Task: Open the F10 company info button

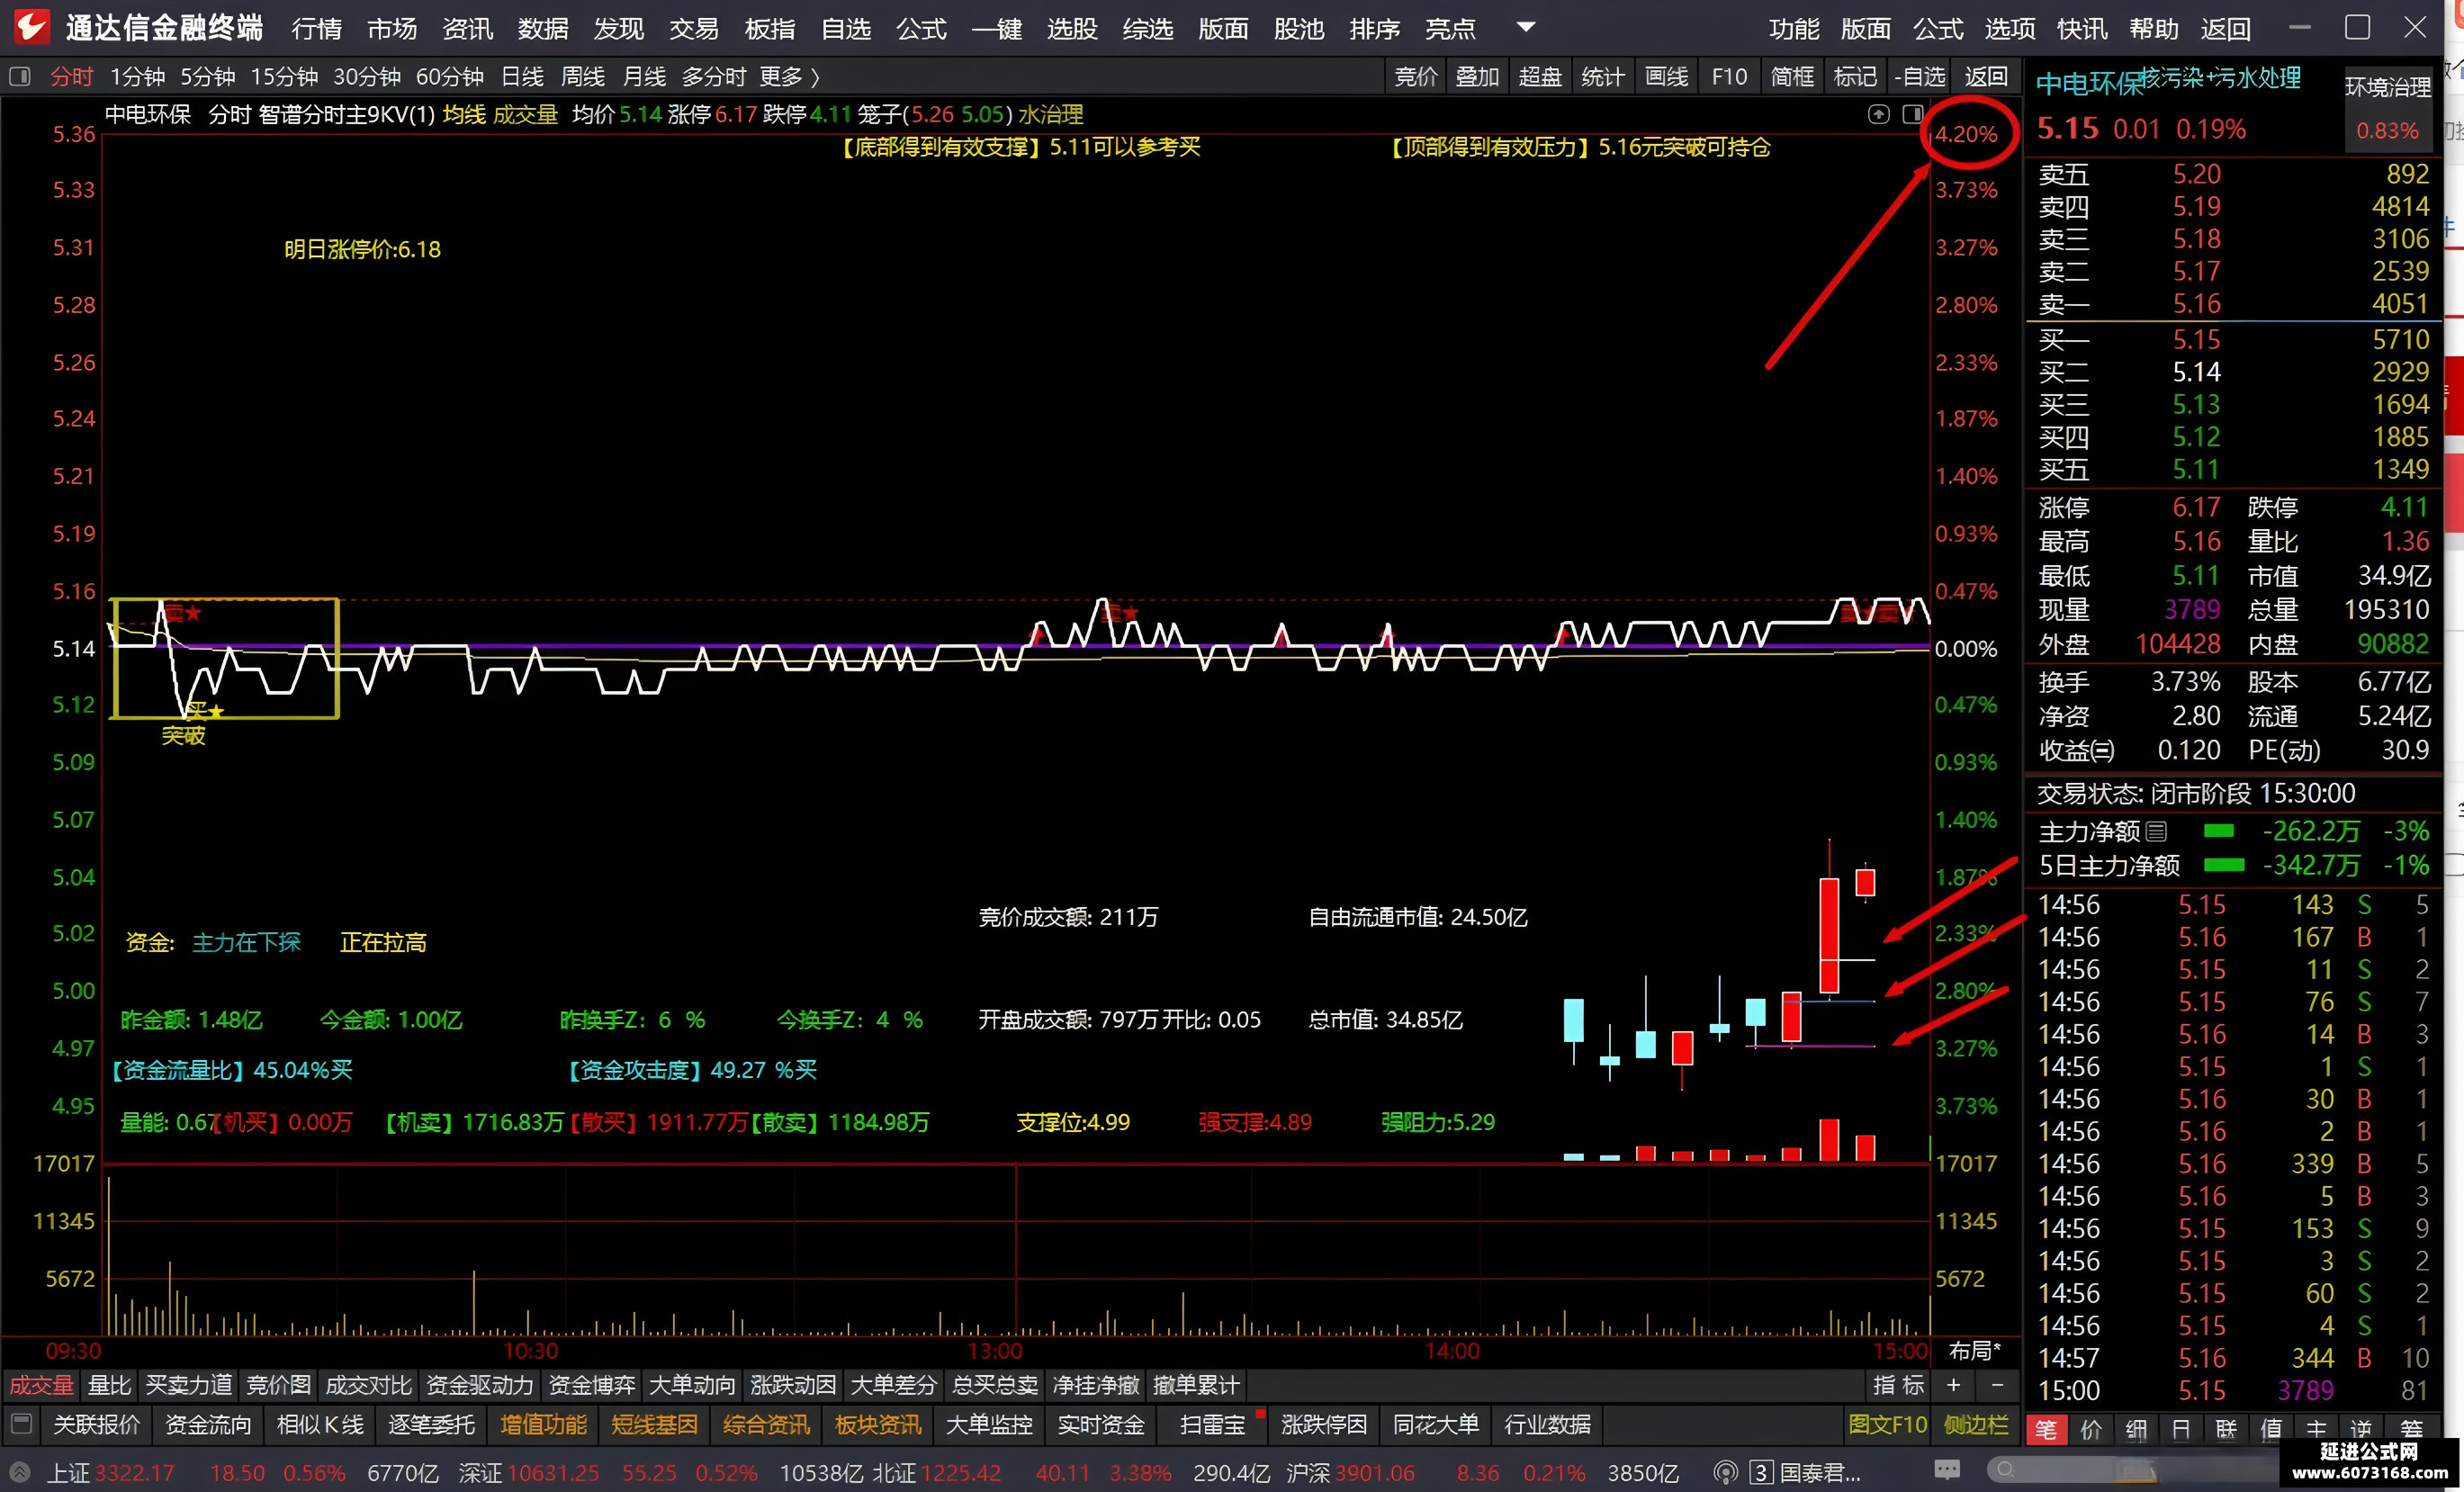Action: click(x=1729, y=77)
